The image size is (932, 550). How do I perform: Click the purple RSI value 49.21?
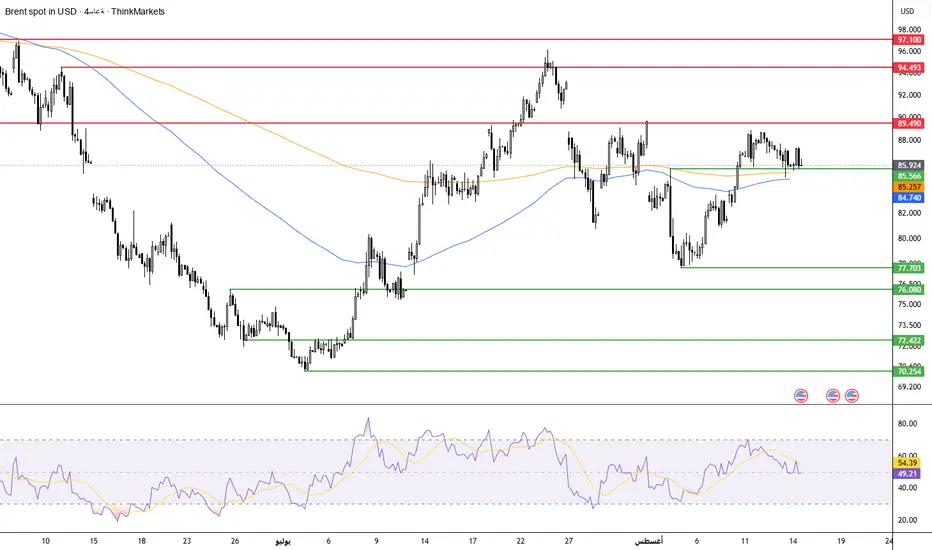click(907, 474)
